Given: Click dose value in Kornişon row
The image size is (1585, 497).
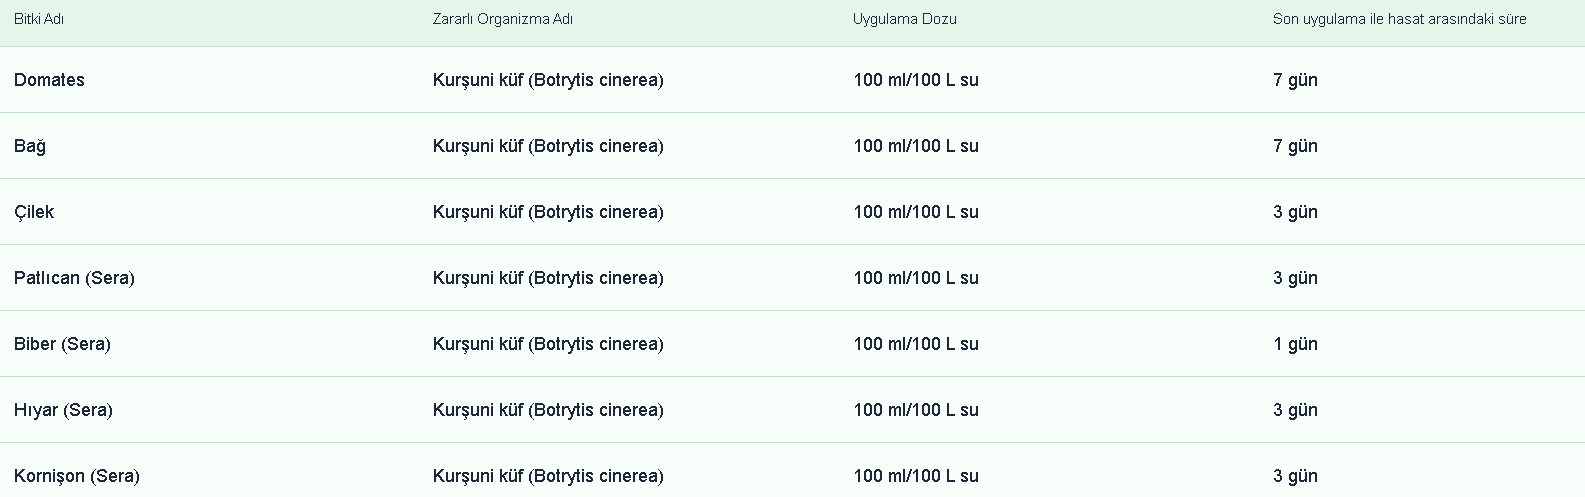Looking at the screenshot, I should click(x=915, y=476).
